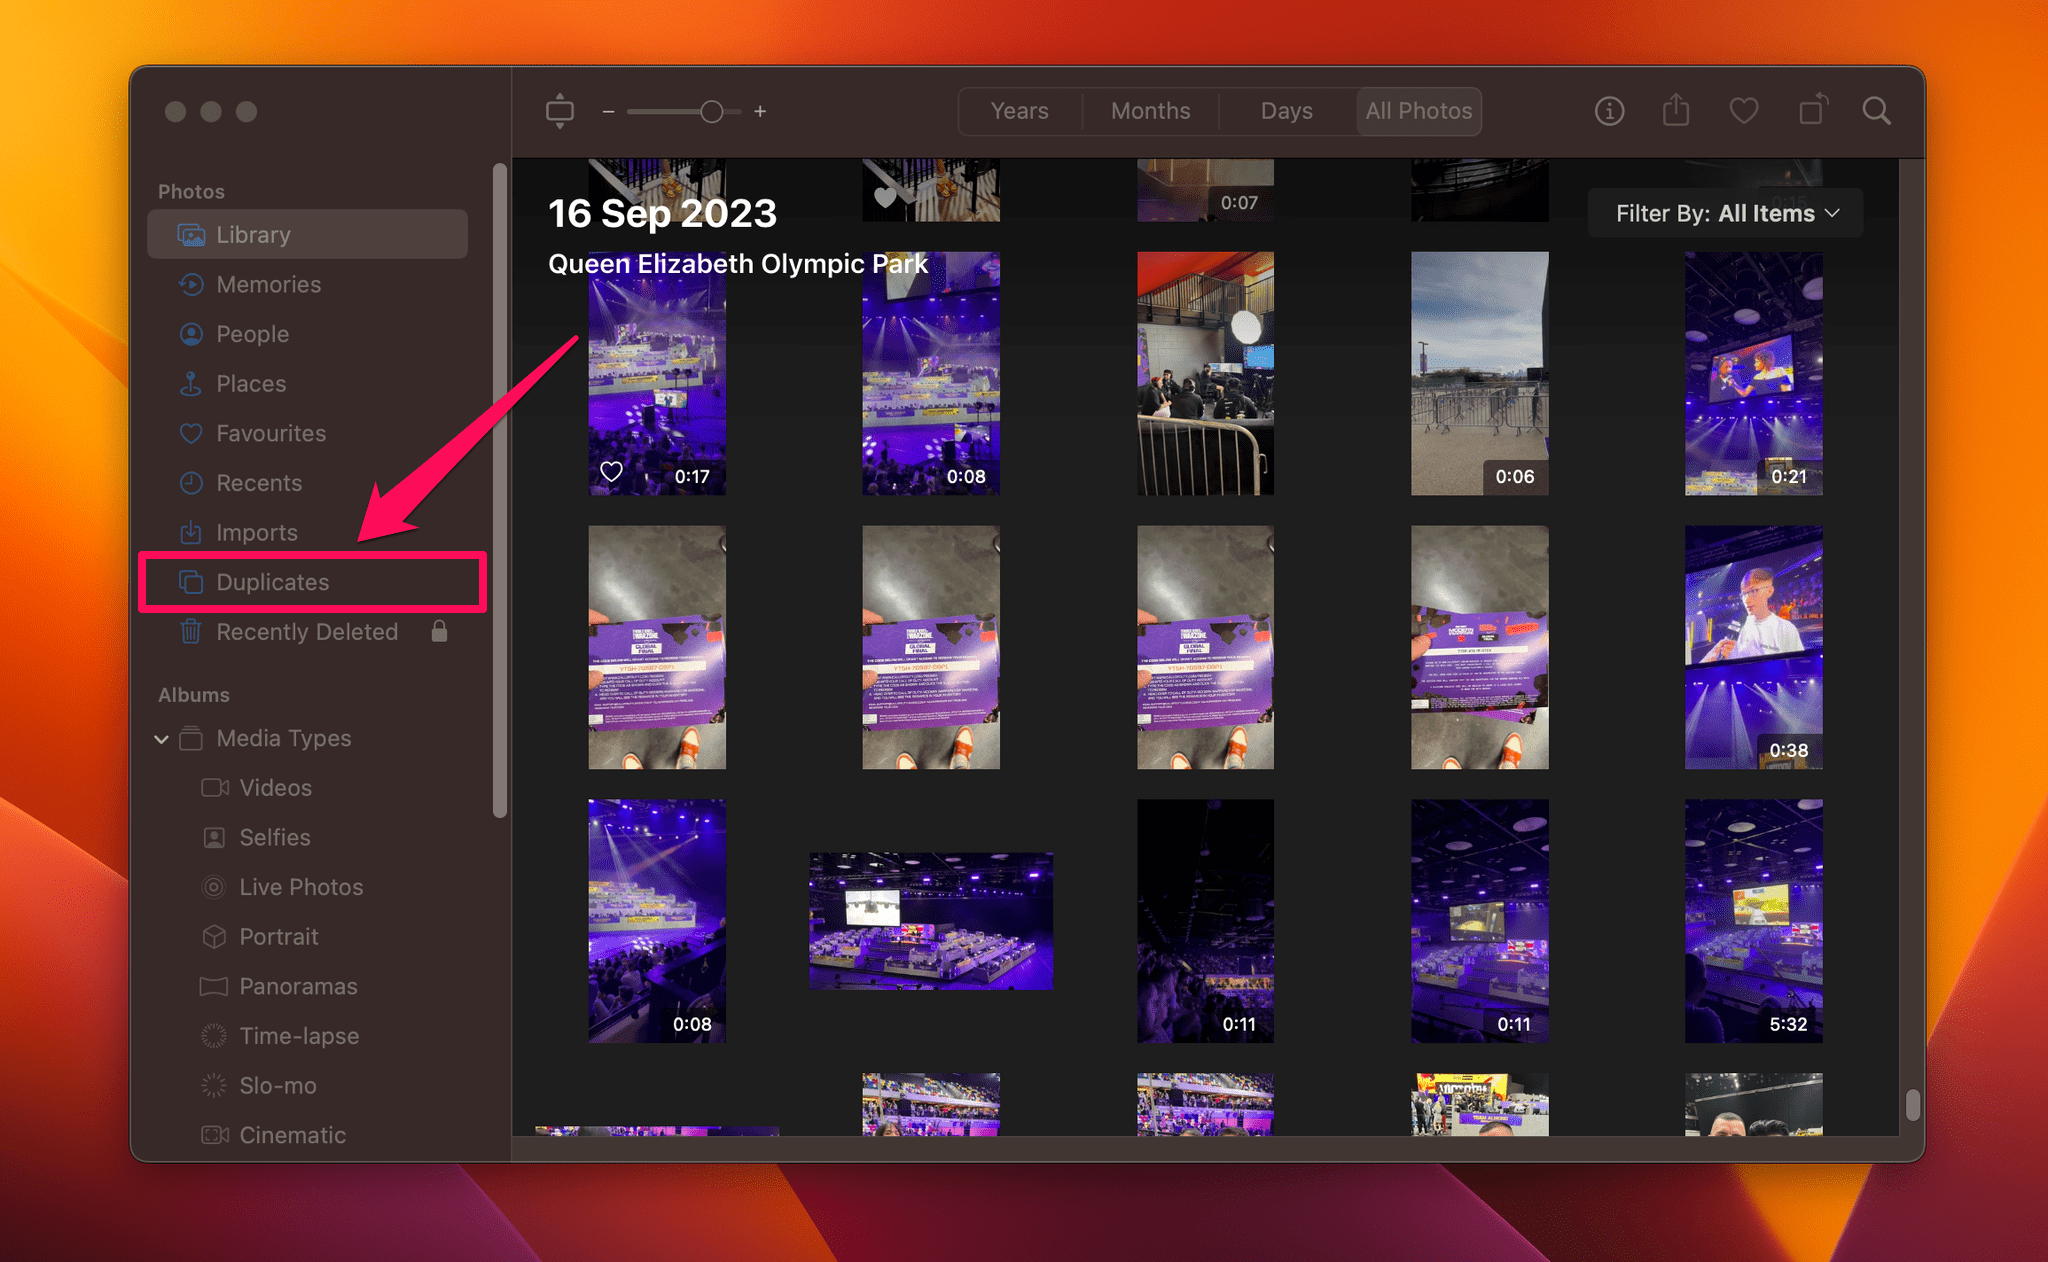Open the Search magnifier icon
Screen dimensions: 2048x1262
[x=1877, y=111]
